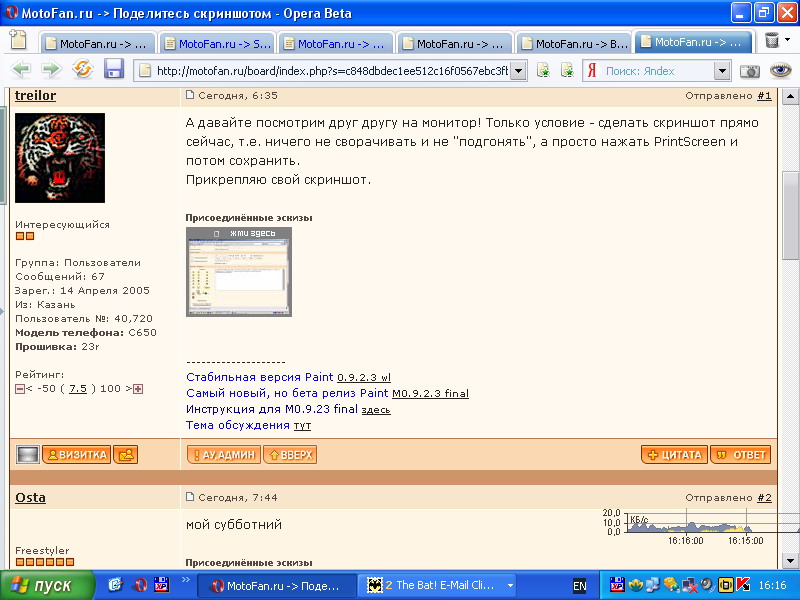Open the тут discussion link

(302, 426)
